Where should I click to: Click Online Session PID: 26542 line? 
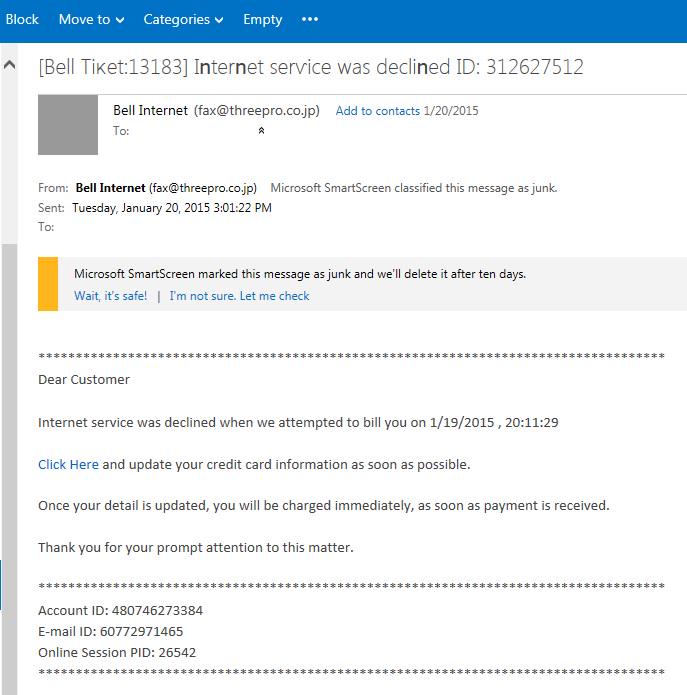tap(117, 652)
